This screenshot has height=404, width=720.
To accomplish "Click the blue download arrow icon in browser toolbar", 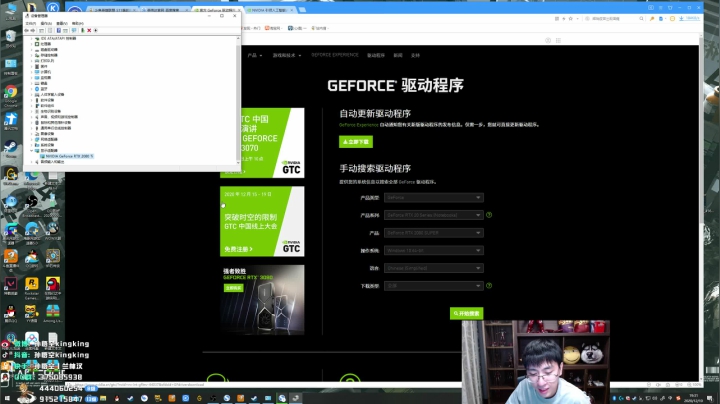I will [x=681, y=18].
